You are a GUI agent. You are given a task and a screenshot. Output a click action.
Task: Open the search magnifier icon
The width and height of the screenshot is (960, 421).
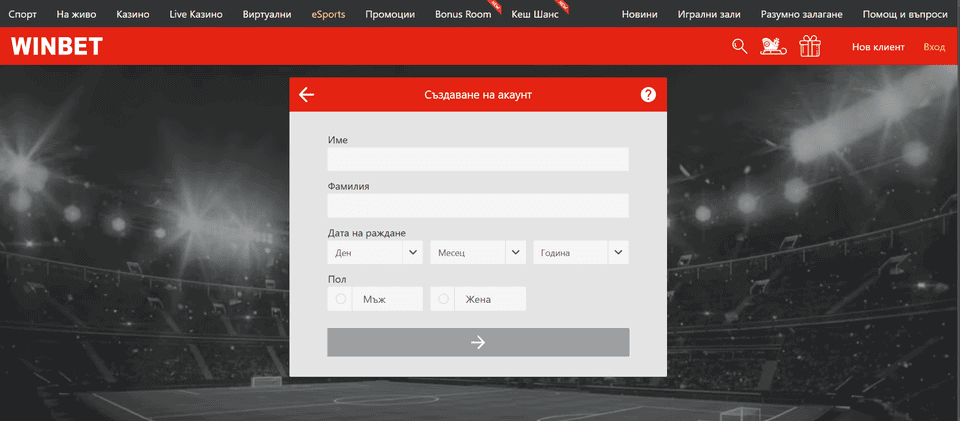(x=740, y=47)
